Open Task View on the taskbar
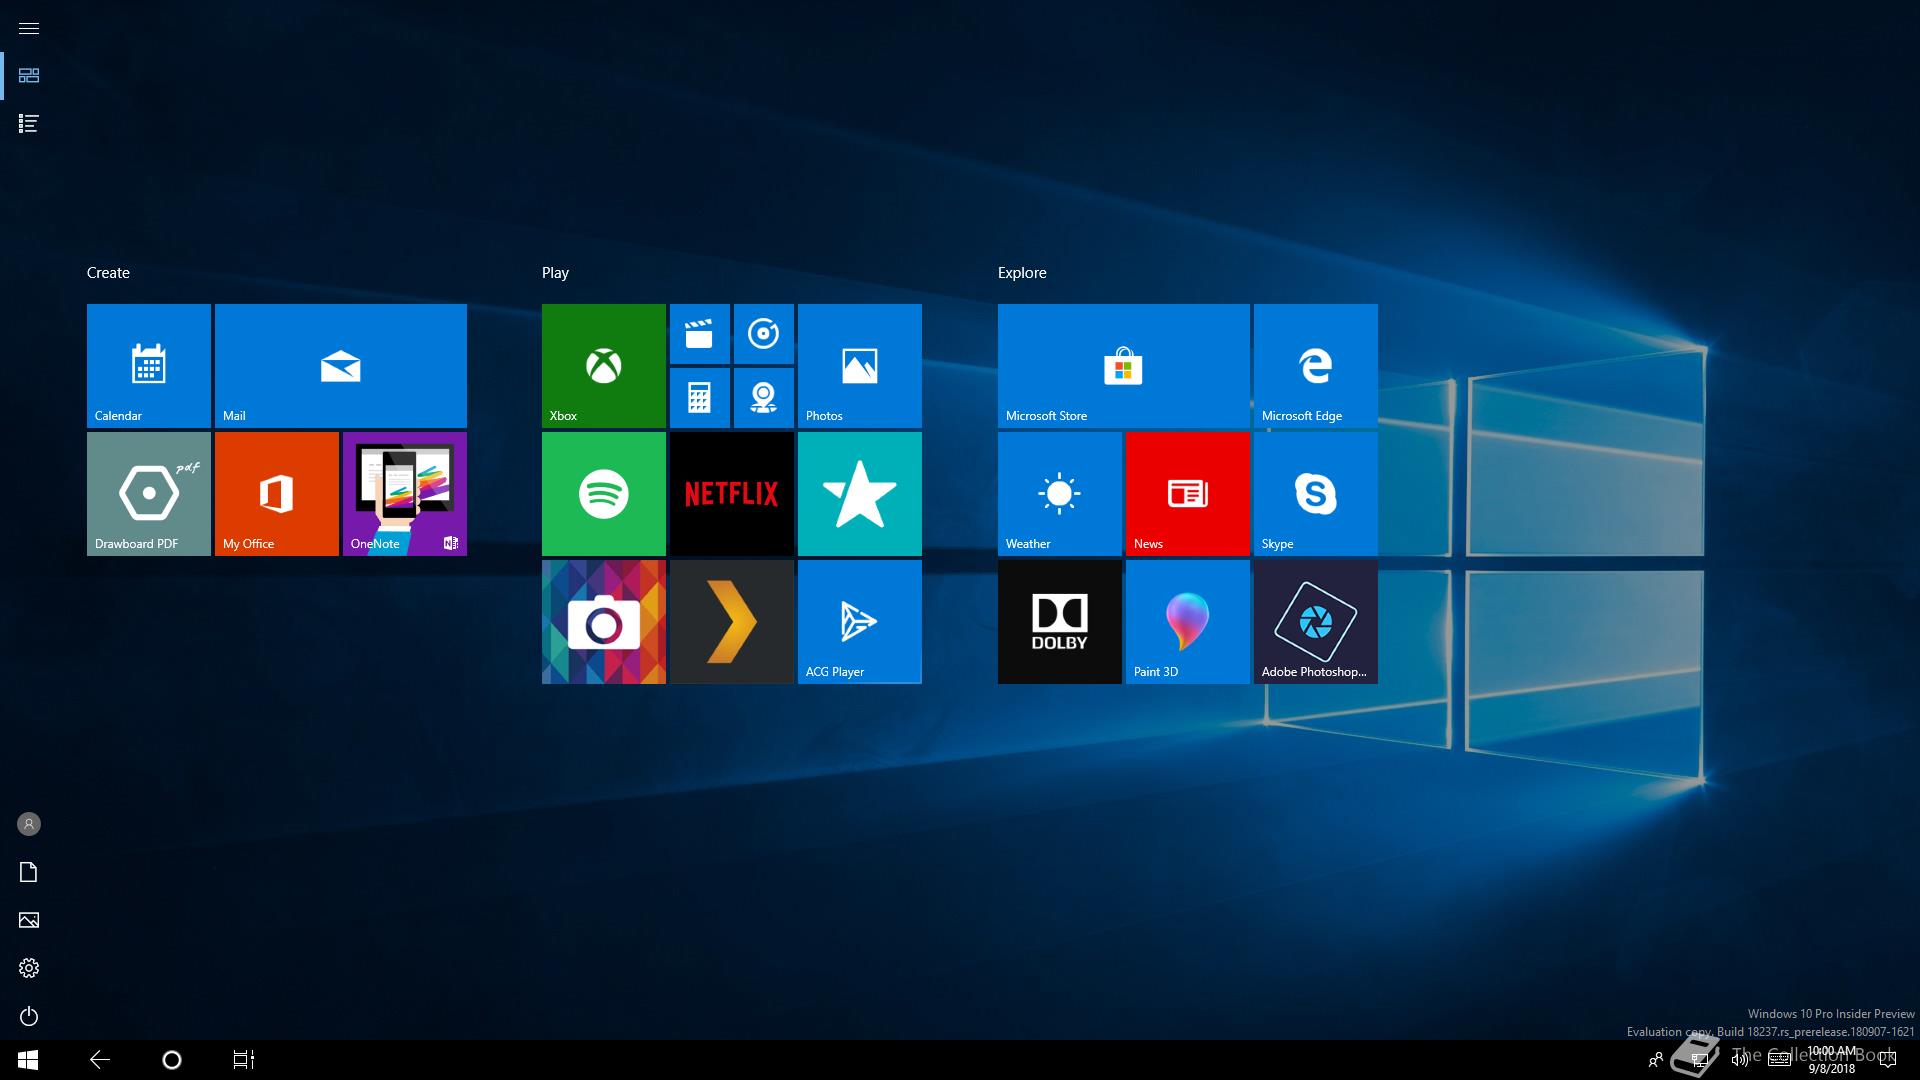This screenshot has width=1920, height=1080. [x=244, y=1060]
